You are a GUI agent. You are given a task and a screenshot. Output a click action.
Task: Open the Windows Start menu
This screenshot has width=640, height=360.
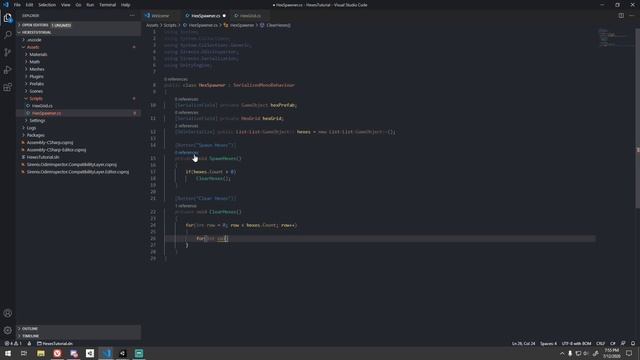tap(8, 353)
